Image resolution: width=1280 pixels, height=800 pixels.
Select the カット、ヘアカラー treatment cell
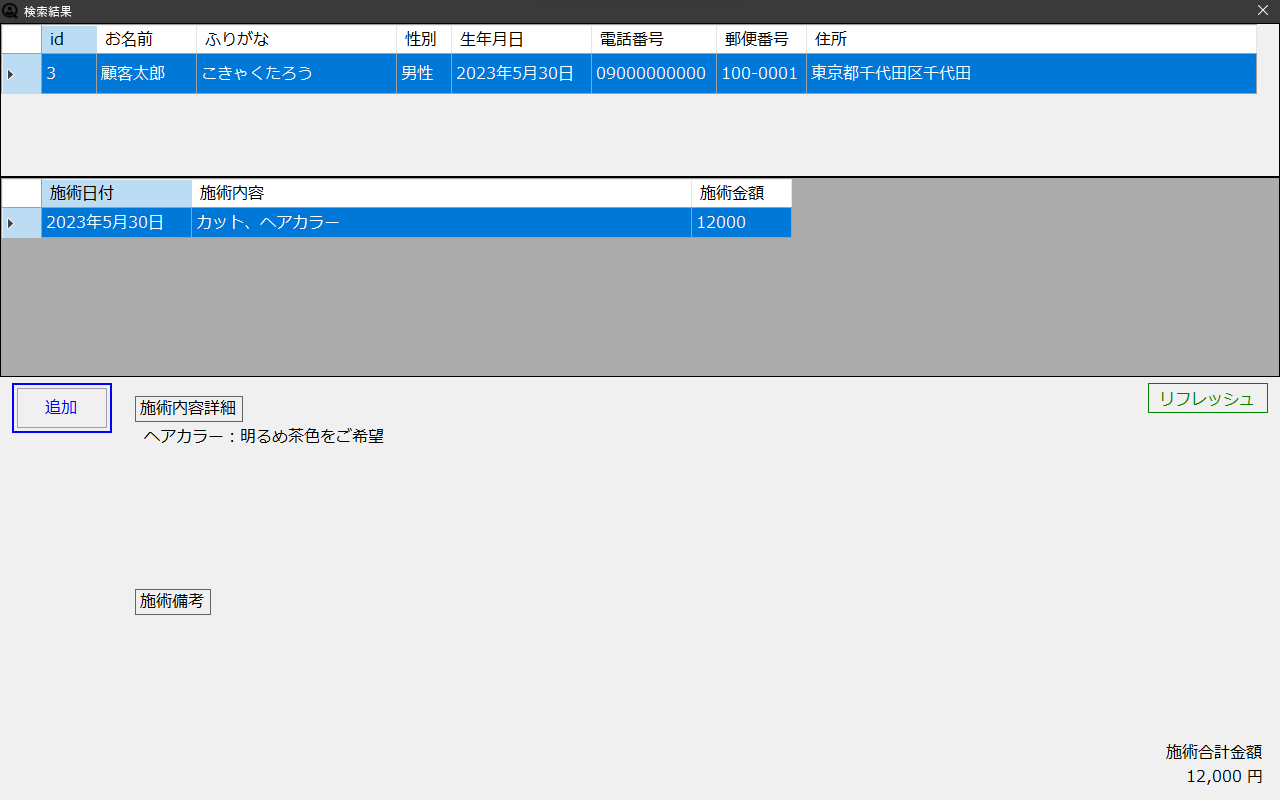point(440,223)
